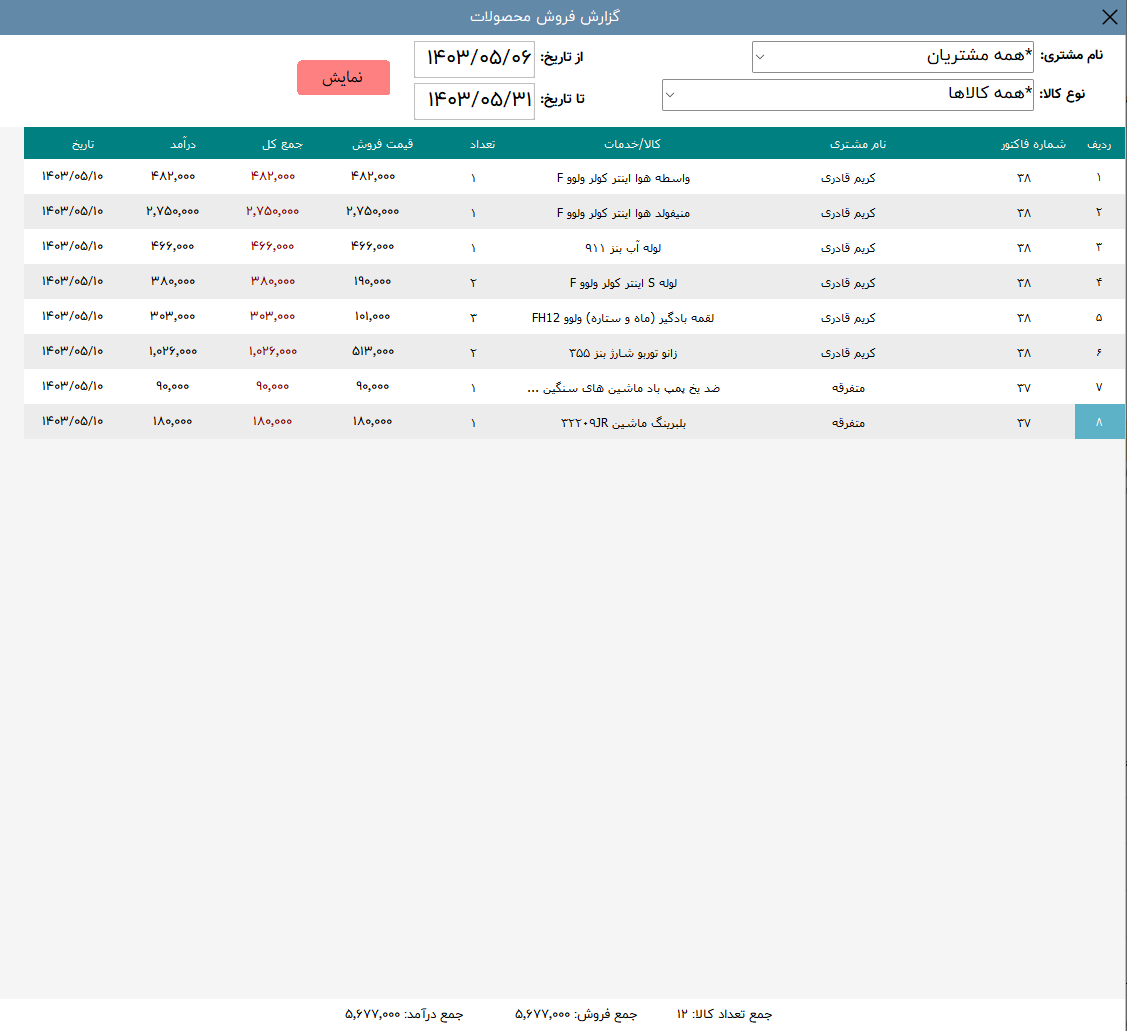1127x1031 pixels.
Task: Sort by کالا/خدمات column header
Action: pyautogui.click(x=632, y=145)
